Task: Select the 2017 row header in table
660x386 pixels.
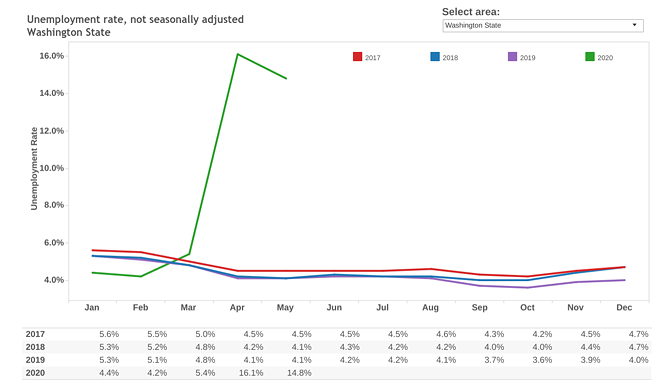Action: [35, 334]
